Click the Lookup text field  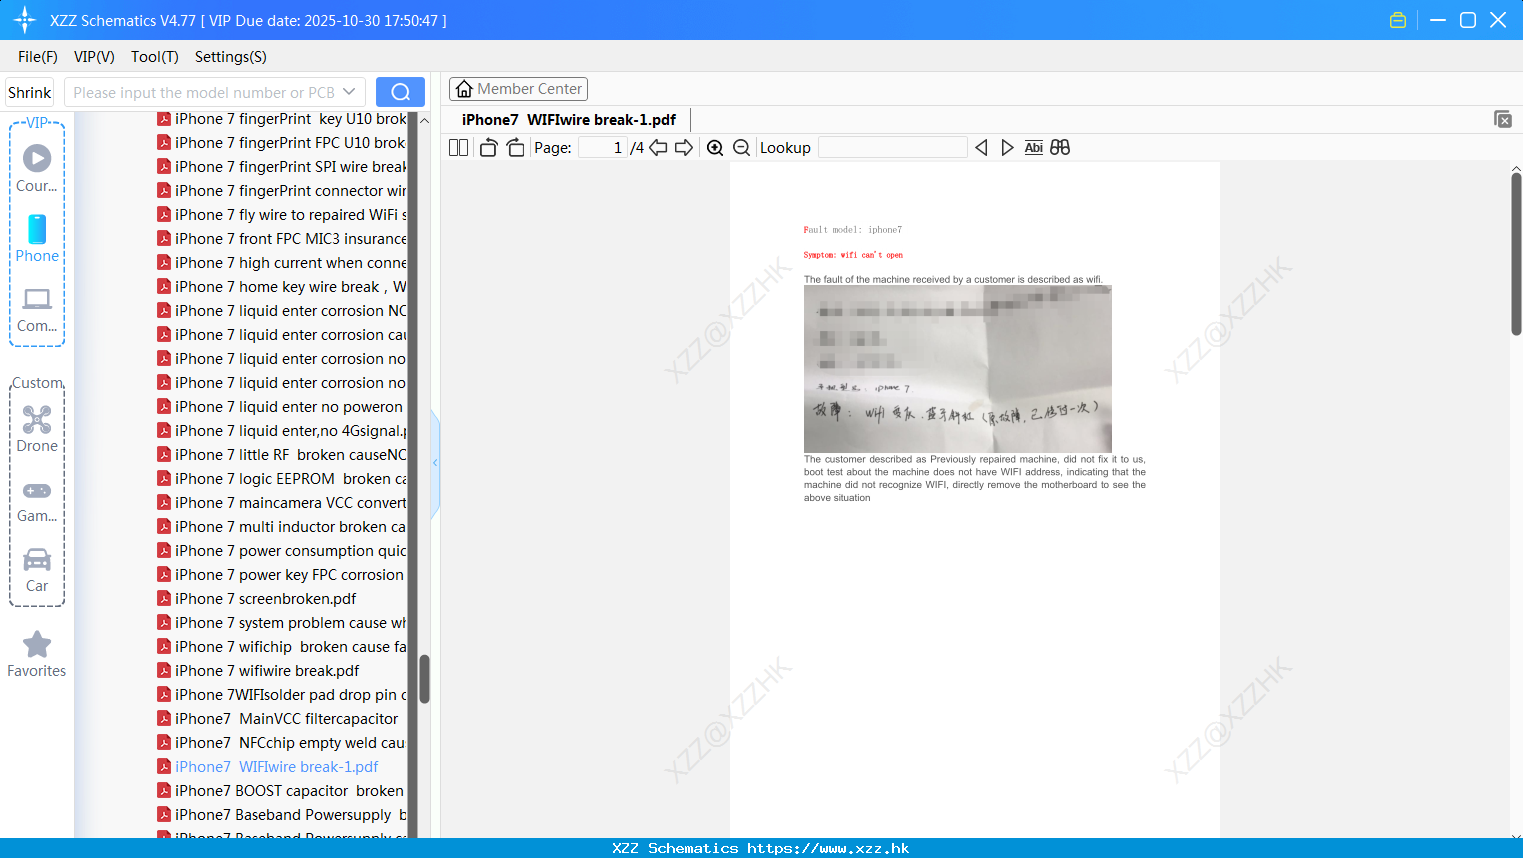(x=893, y=148)
